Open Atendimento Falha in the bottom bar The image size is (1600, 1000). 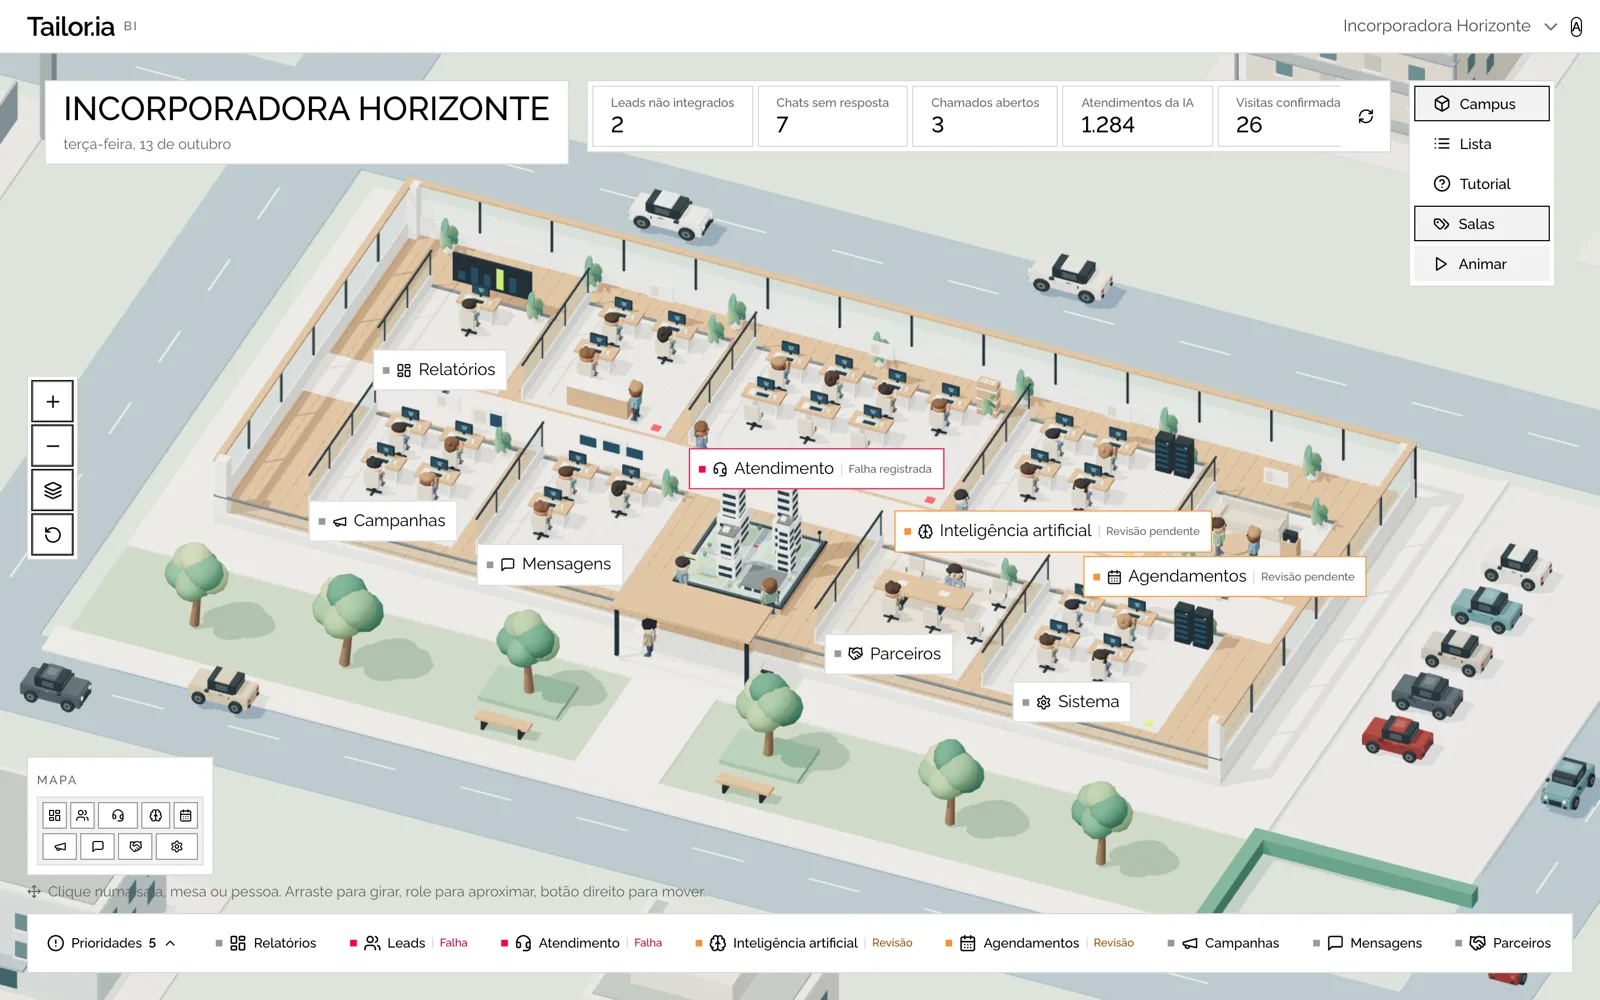coord(581,943)
